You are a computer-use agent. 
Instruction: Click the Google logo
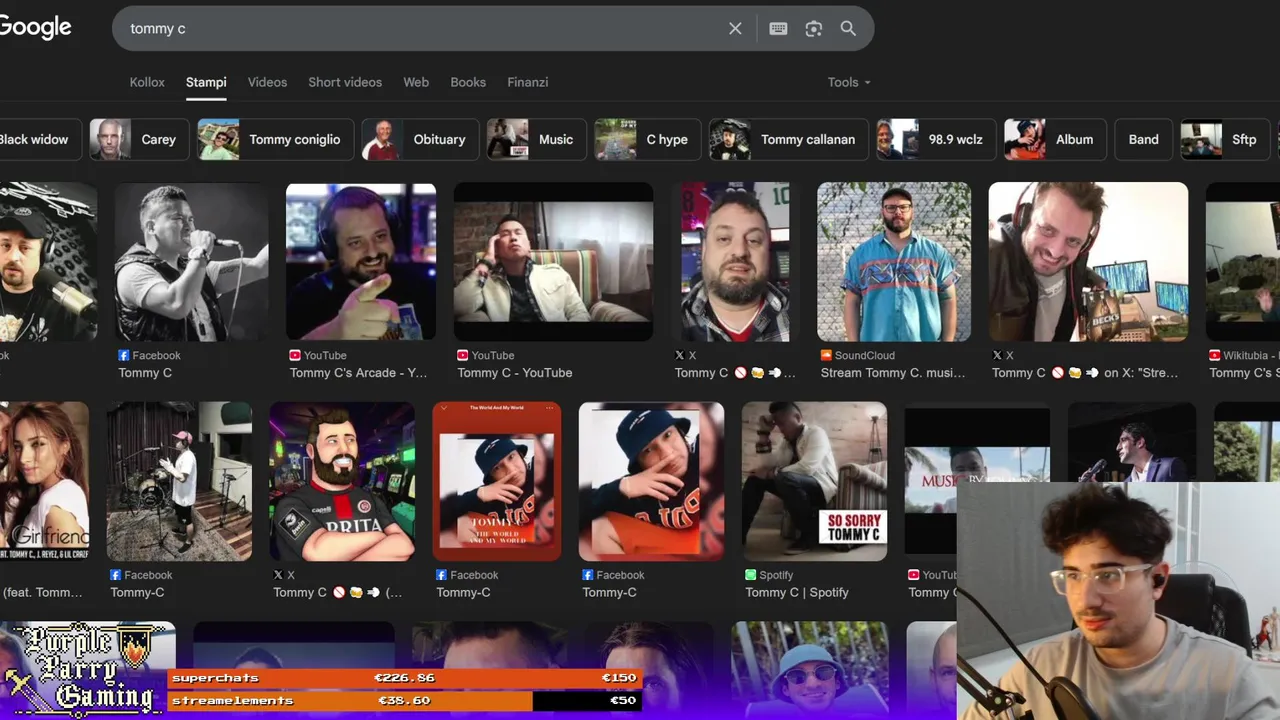(35, 27)
